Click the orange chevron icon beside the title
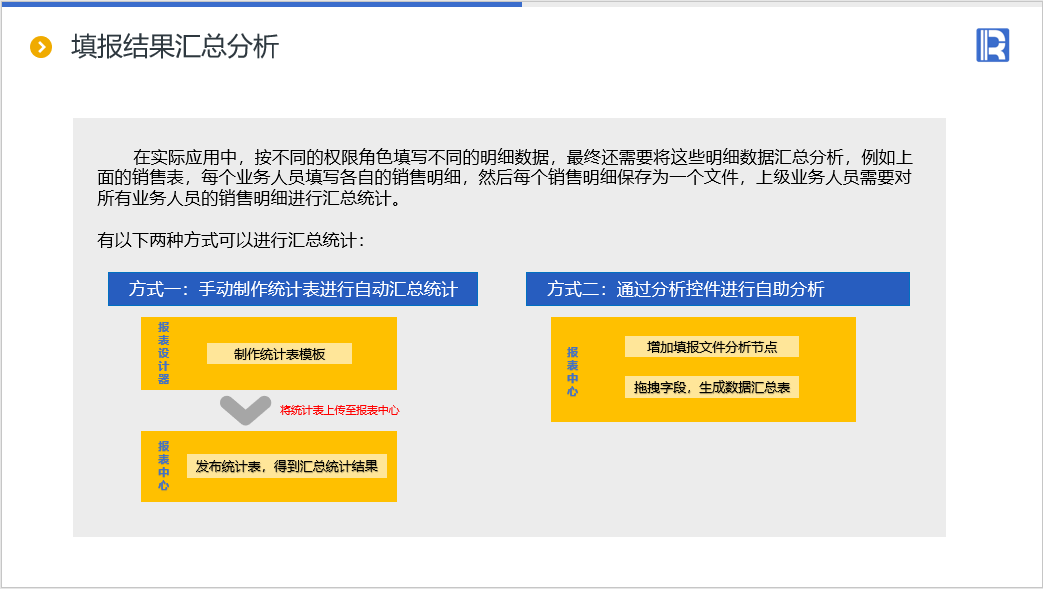The image size is (1043, 589). pyautogui.click(x=41, y=47)
